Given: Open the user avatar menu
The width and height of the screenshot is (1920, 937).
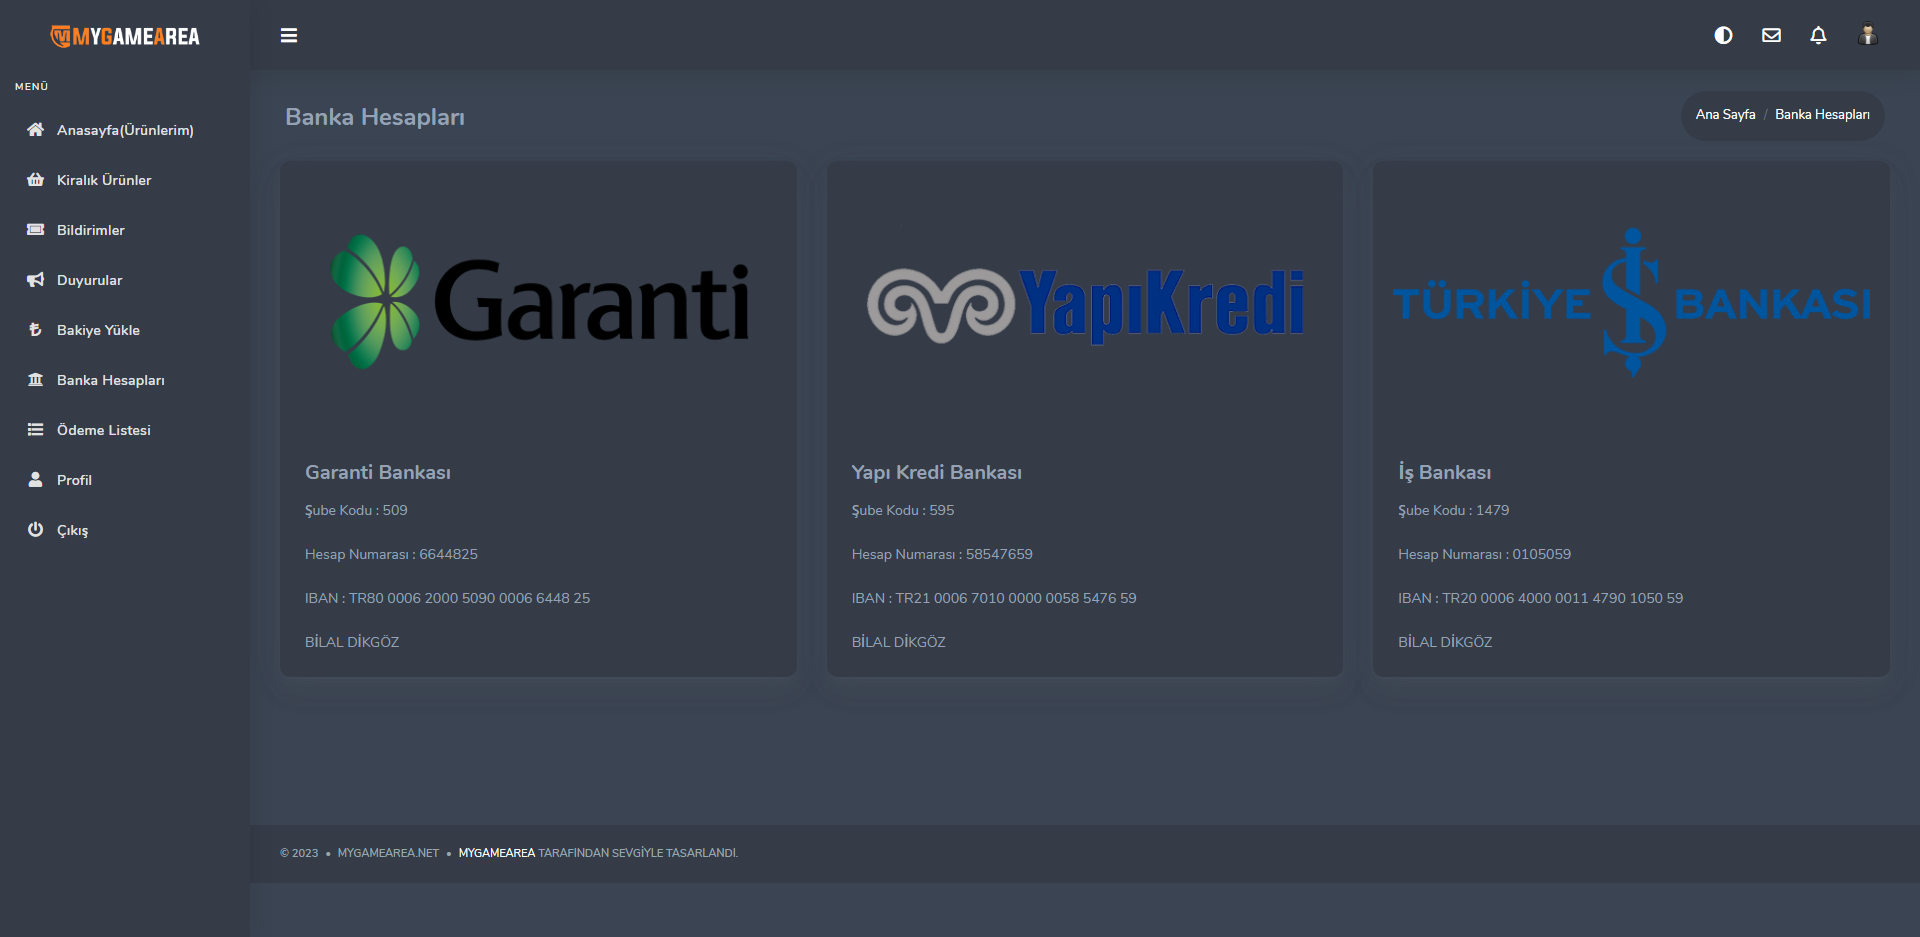Looking at the screenshot, I should pos(1867,36).
